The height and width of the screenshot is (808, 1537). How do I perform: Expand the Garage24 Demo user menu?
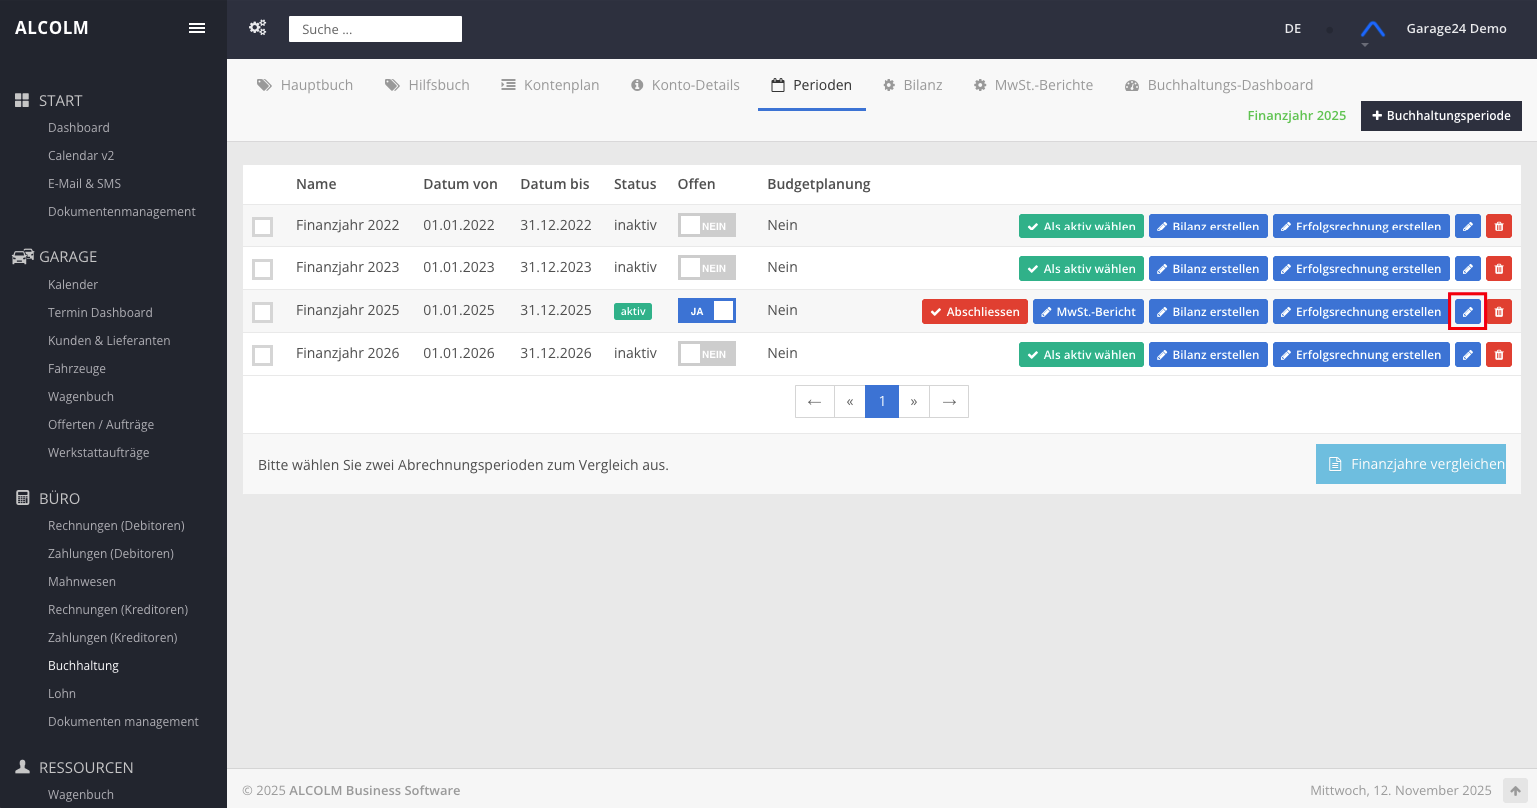(x=1456, y=29)
